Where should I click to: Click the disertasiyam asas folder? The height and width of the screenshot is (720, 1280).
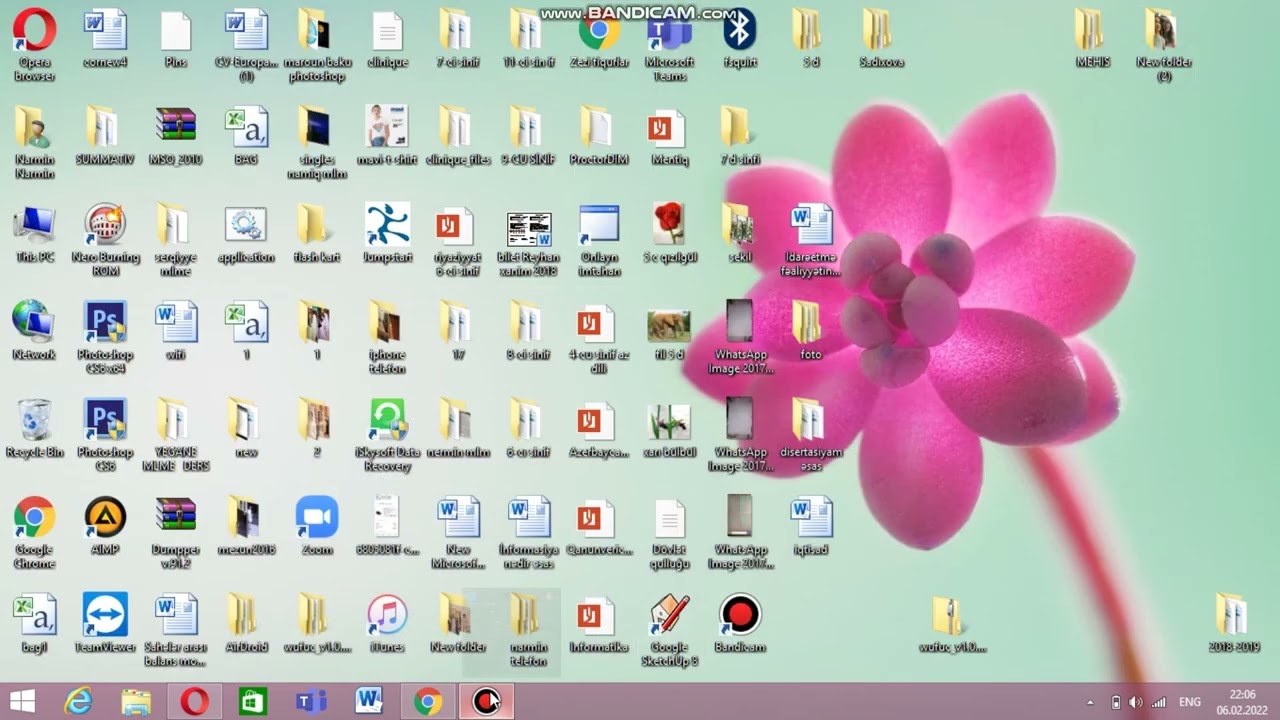[810, 435]
